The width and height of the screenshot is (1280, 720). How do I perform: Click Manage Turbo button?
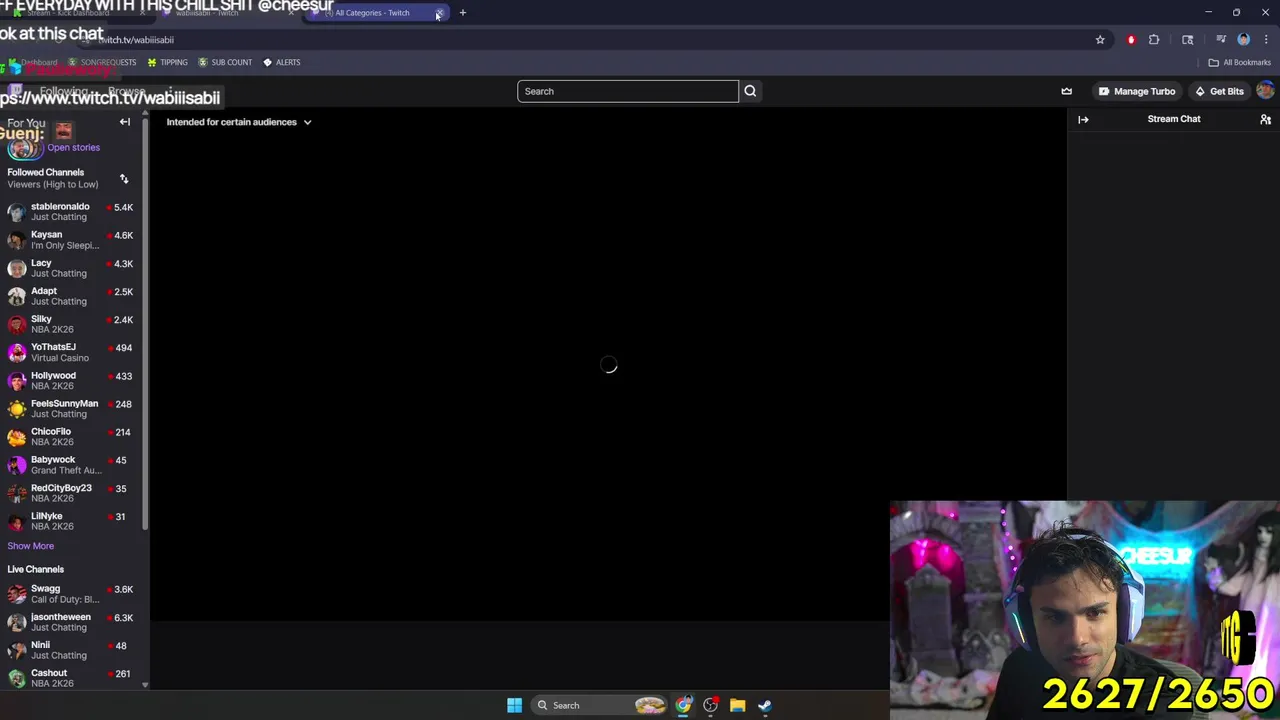(1137, 91)
